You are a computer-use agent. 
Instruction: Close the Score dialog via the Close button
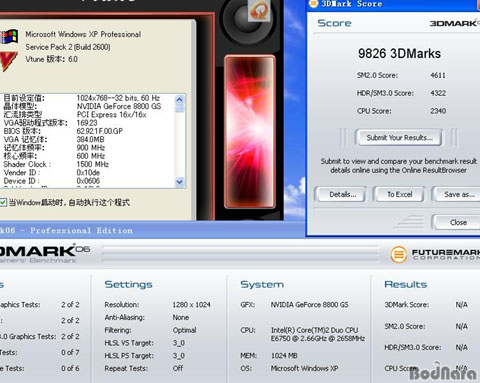tap(457, 222)
